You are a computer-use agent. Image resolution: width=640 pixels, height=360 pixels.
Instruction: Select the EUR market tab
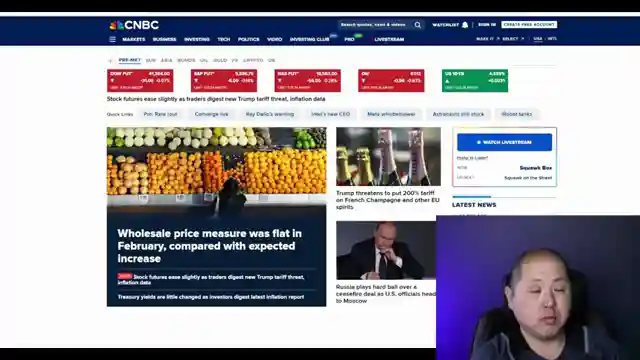pyautogui.click(x=151, y=60)
